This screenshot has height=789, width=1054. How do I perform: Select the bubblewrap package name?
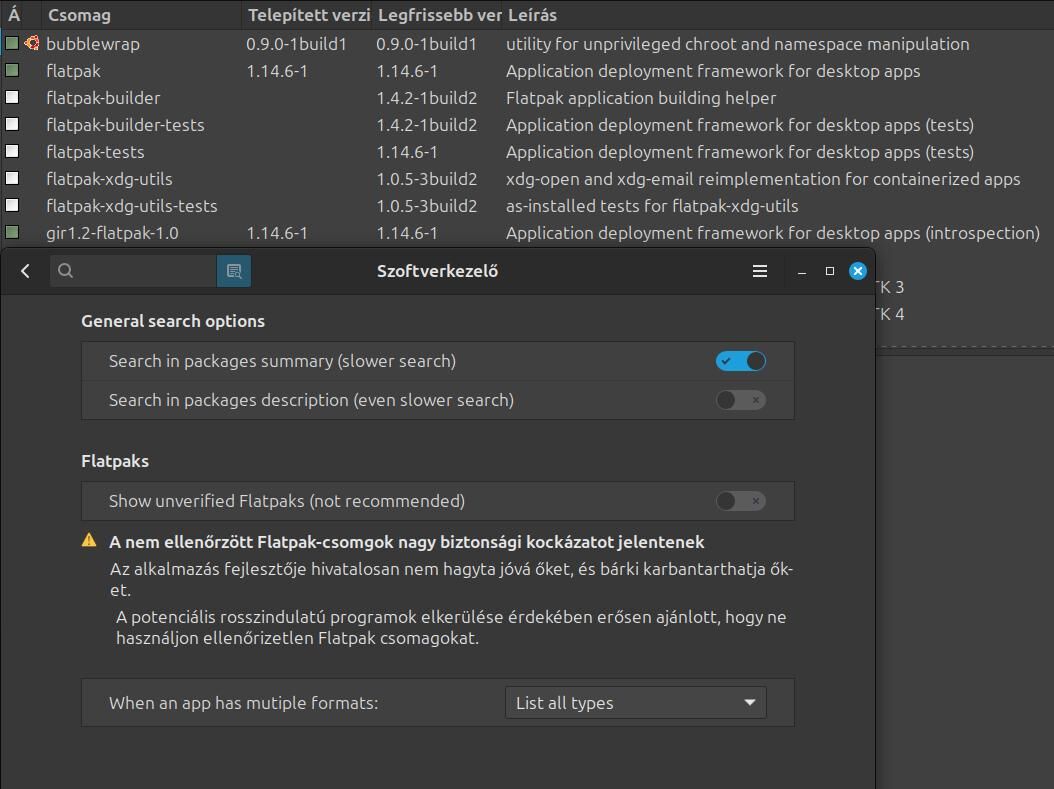pos(93,44)
